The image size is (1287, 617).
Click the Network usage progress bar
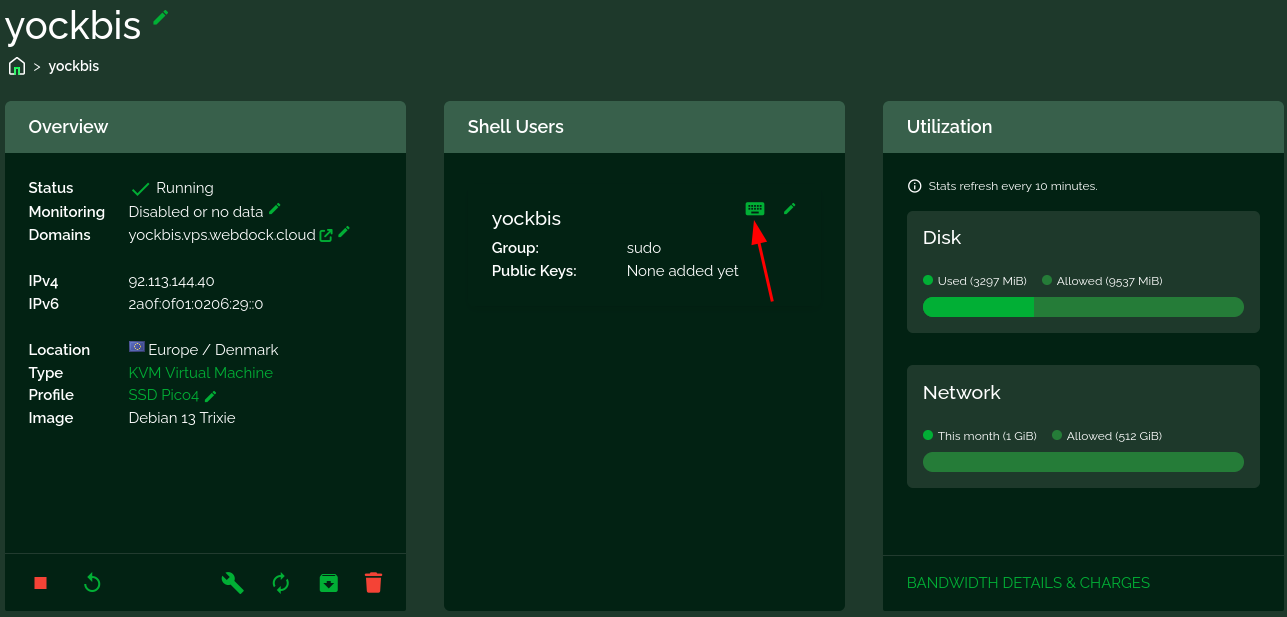[1082, 462]
